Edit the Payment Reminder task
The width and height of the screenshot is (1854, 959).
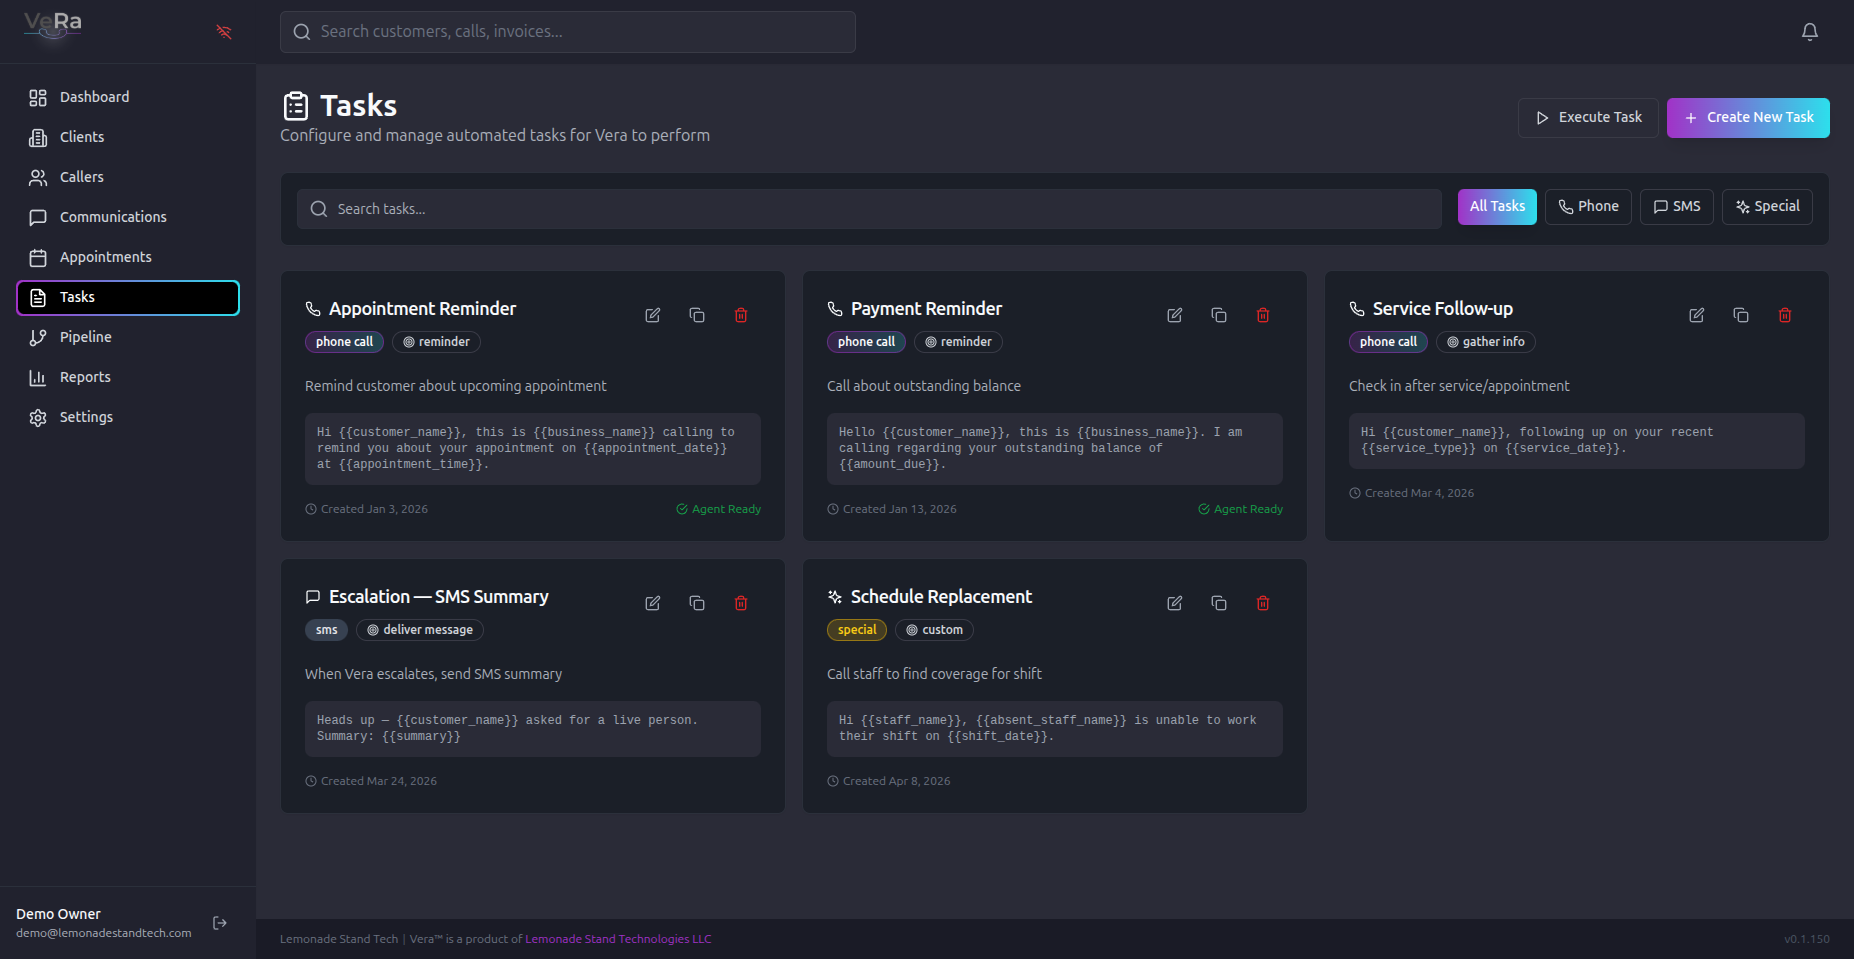(1175, 315)
